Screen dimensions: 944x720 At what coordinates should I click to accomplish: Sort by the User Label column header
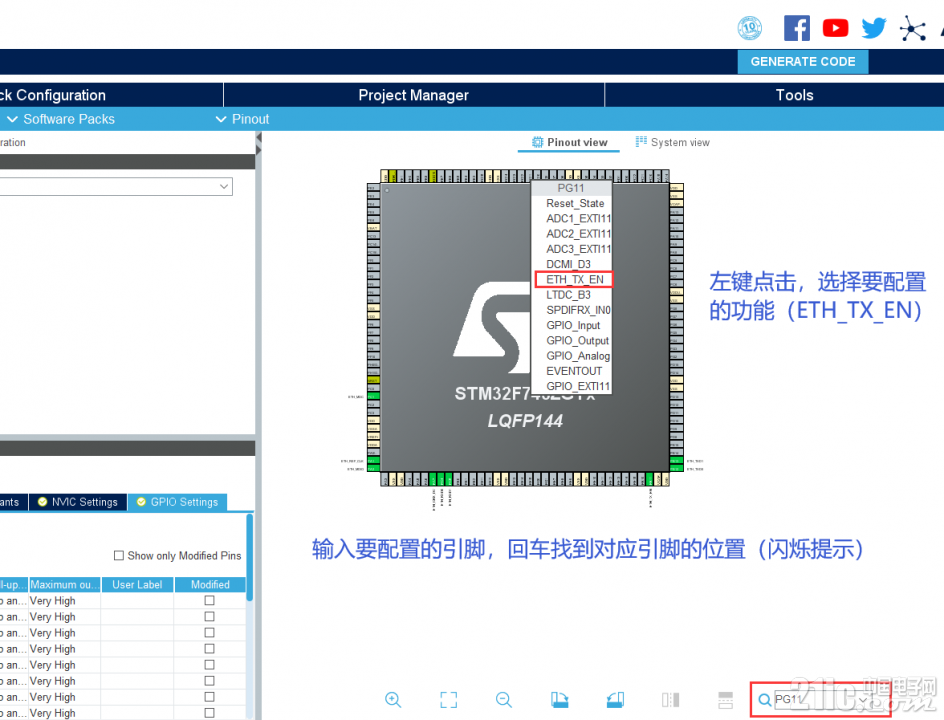point(137,585)
